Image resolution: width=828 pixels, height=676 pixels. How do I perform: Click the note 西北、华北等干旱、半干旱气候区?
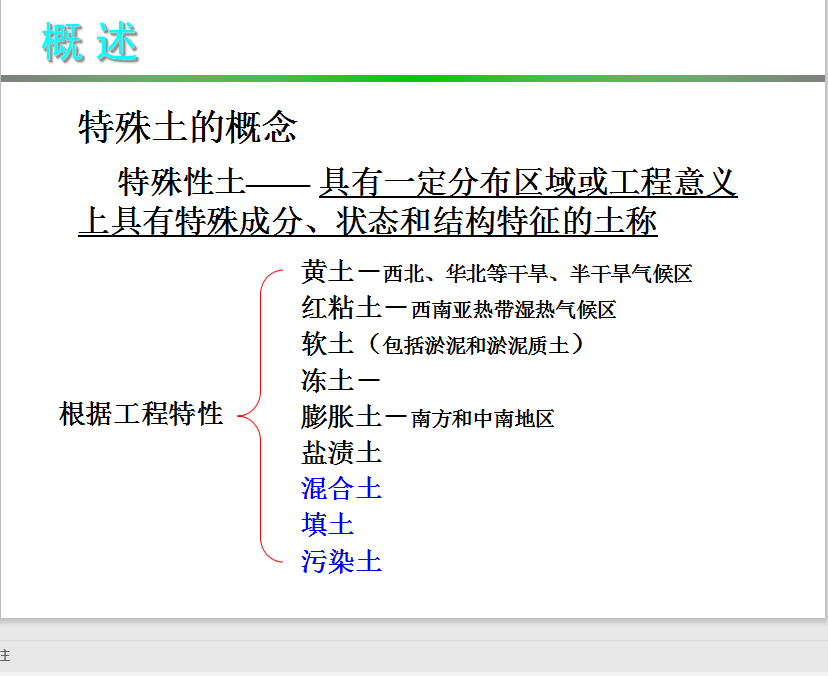click(538, 274)
